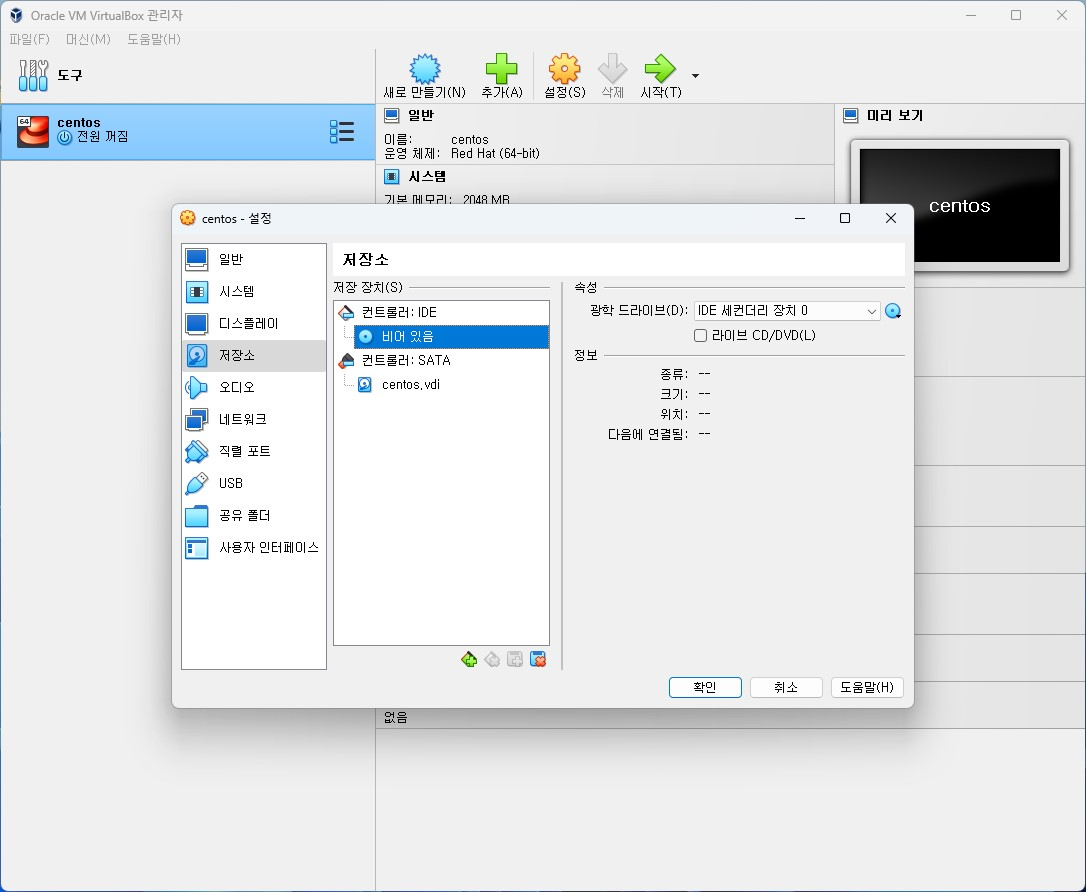Screen dimensions: 1086x892
Task: Confirm settings with 확인 button
Action: 705,687
